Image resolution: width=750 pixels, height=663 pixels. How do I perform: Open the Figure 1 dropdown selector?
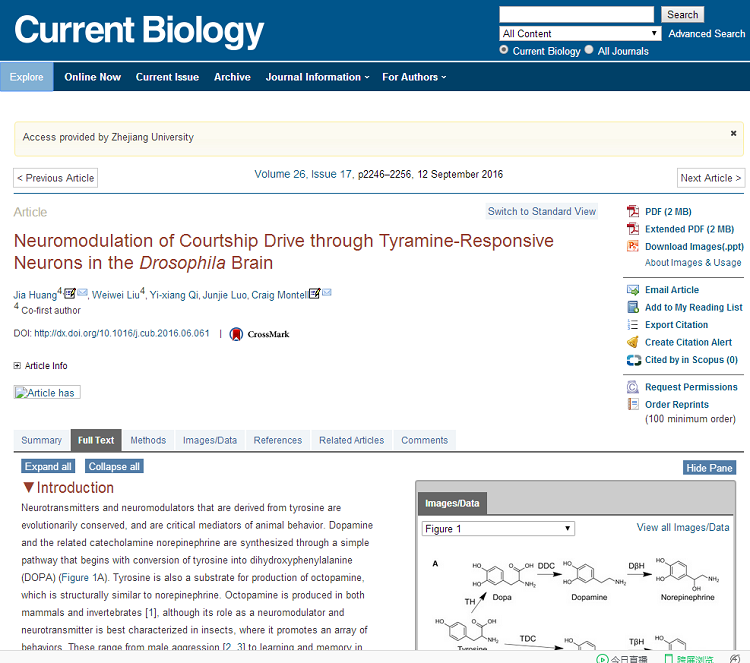[x=498, y=528]
